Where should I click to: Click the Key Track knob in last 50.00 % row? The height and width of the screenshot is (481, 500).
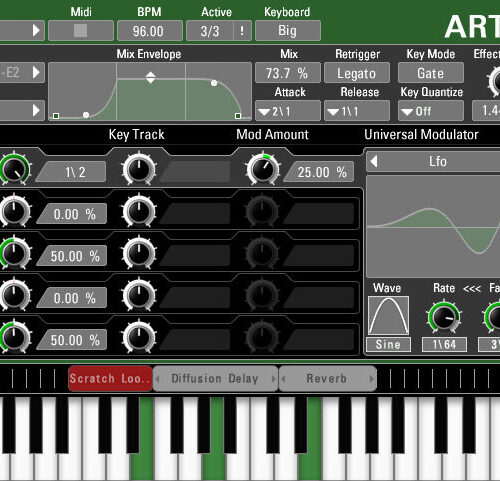139,337
